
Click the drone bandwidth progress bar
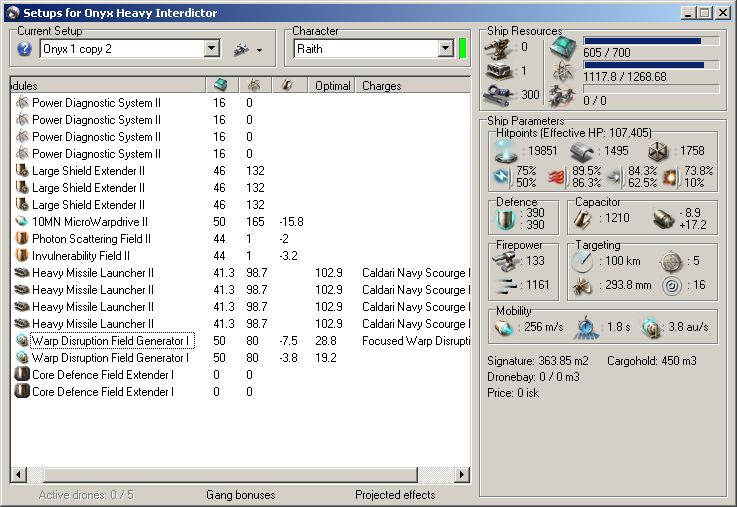651,89
